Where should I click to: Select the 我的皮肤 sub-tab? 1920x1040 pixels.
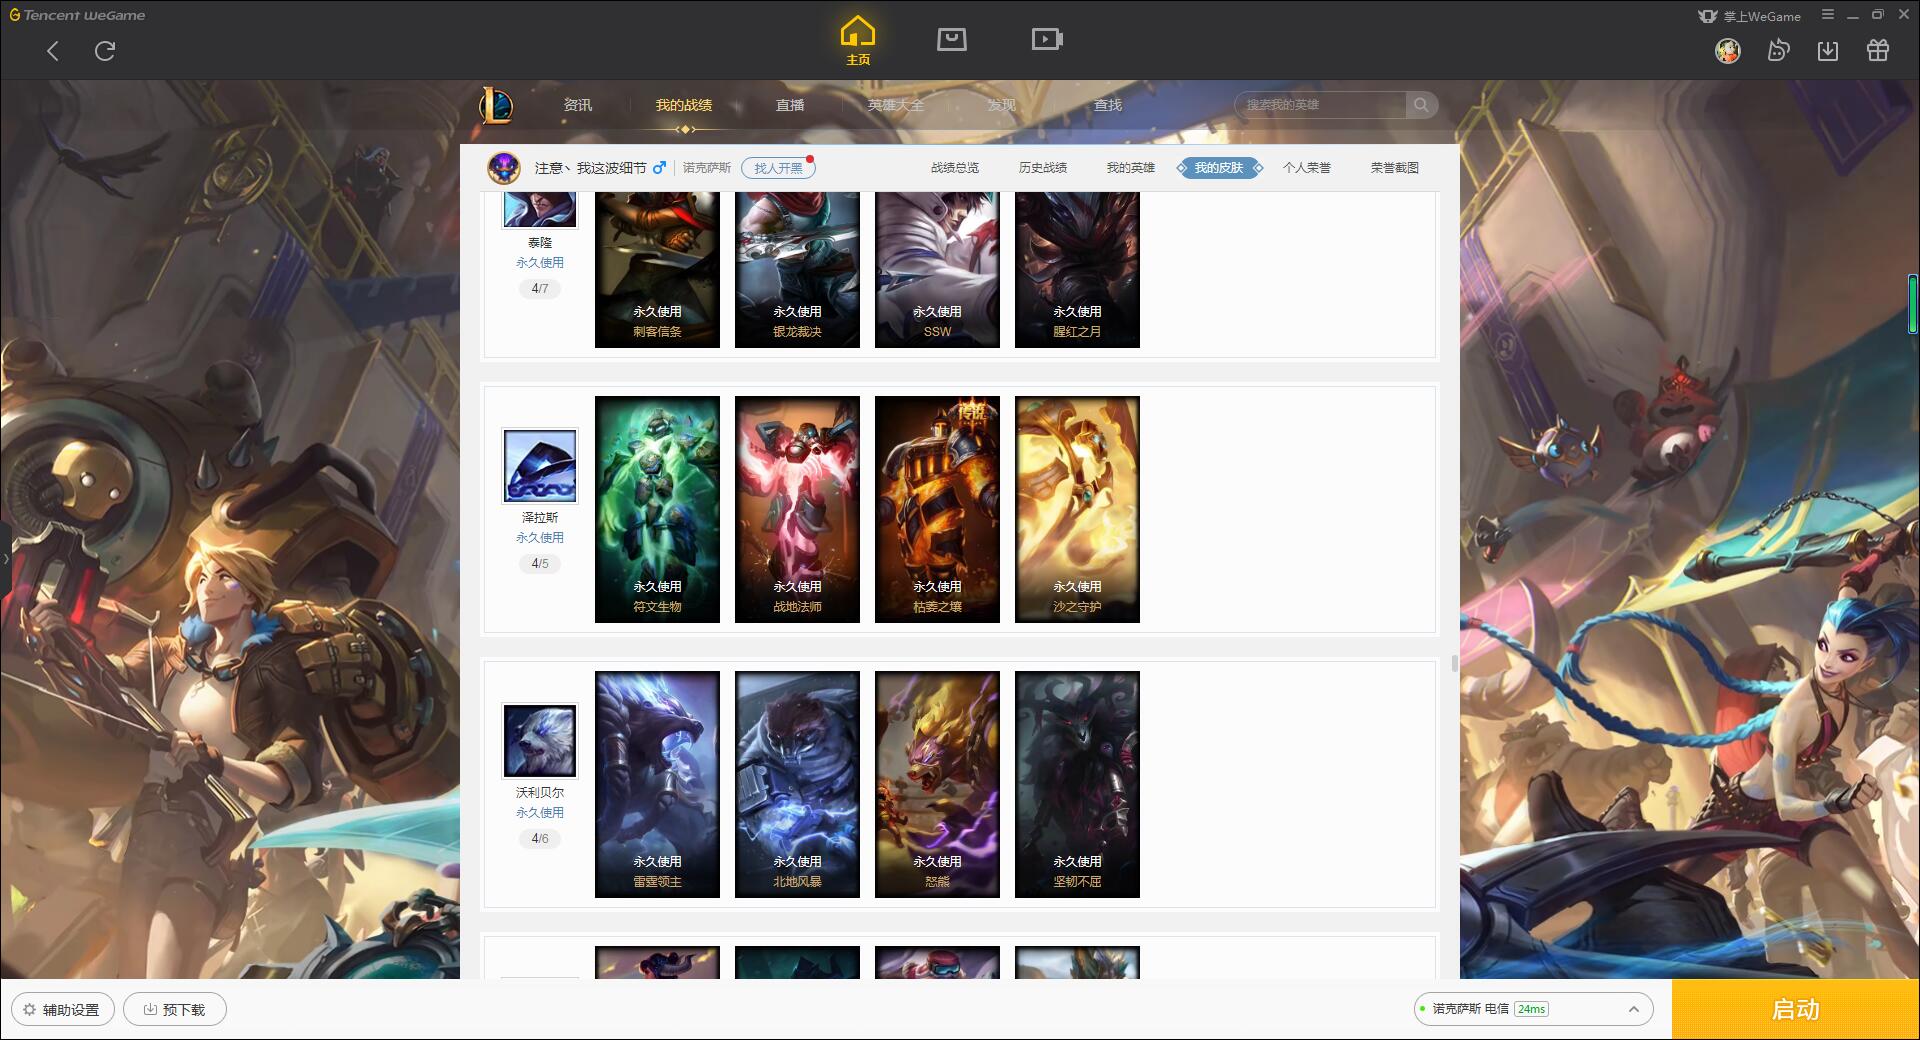point(1219,168)
